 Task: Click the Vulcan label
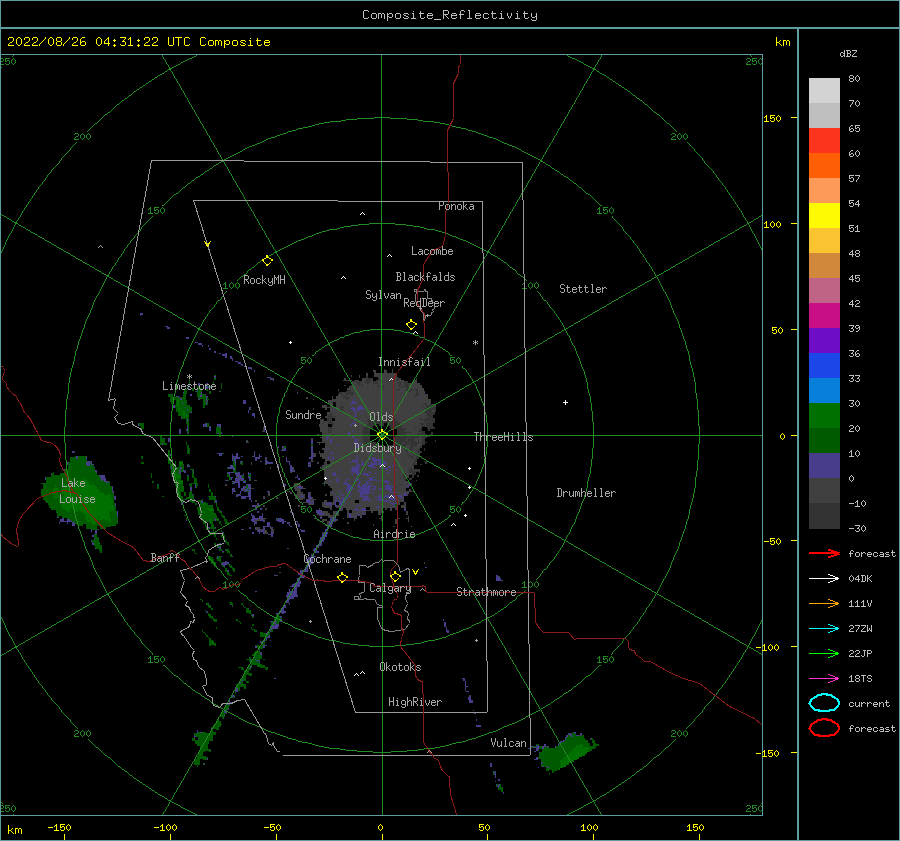click(x=509, y=743)
